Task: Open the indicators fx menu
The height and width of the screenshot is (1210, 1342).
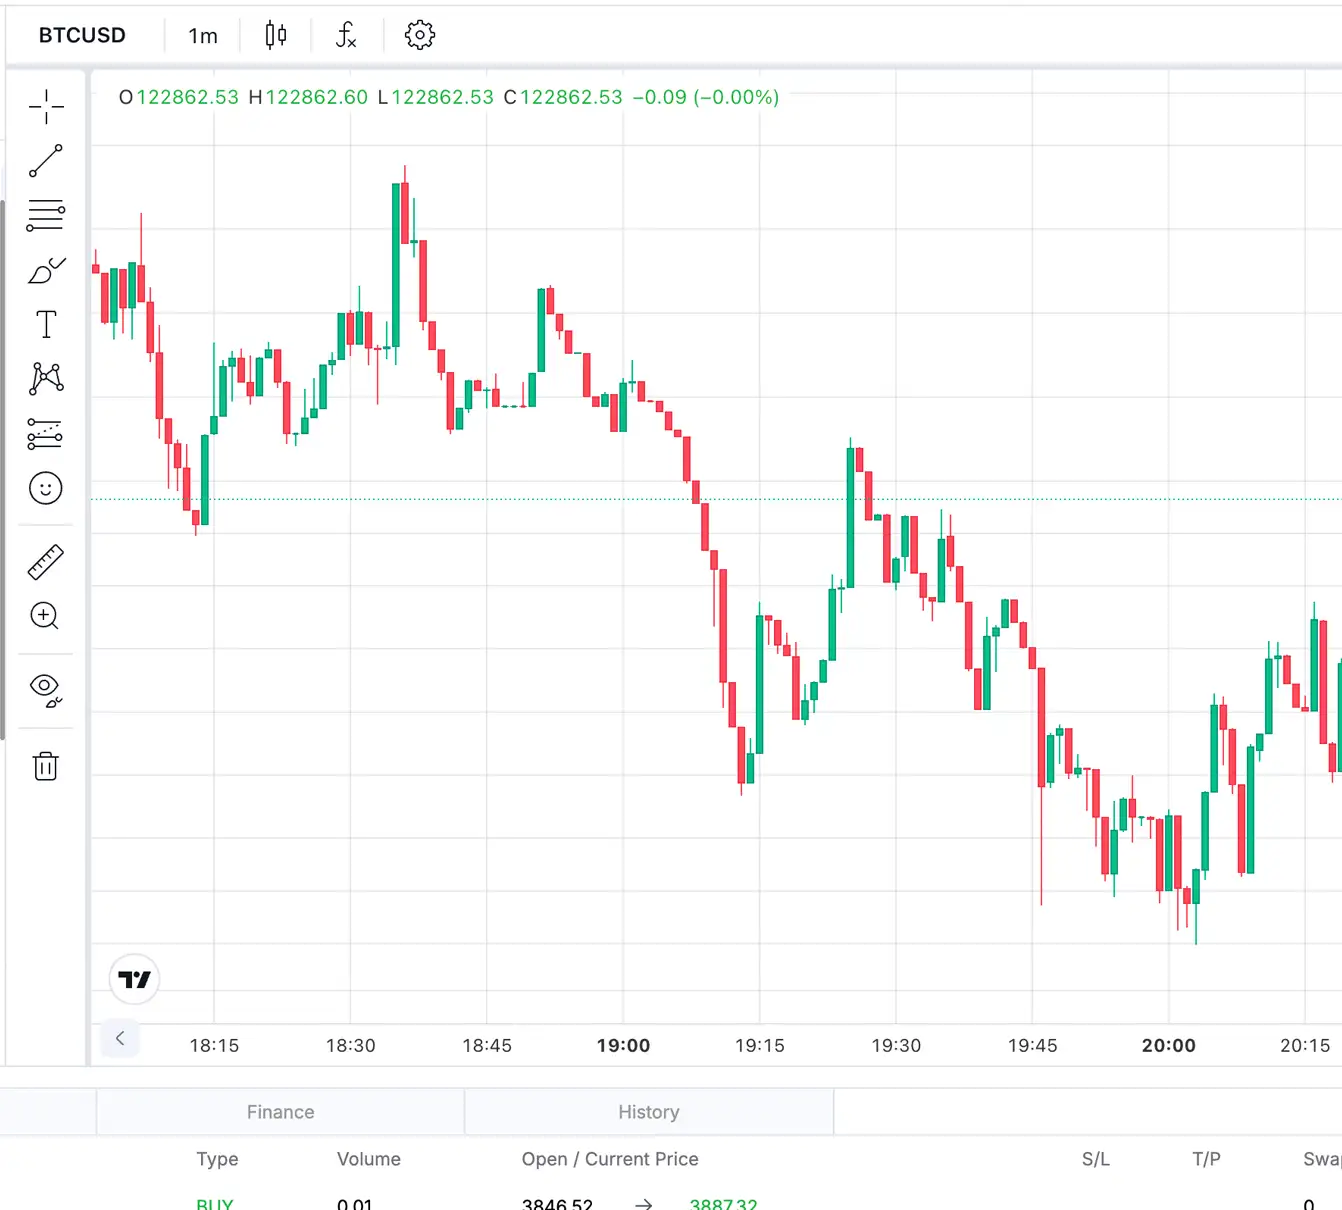Action: (x=346, y=36)
